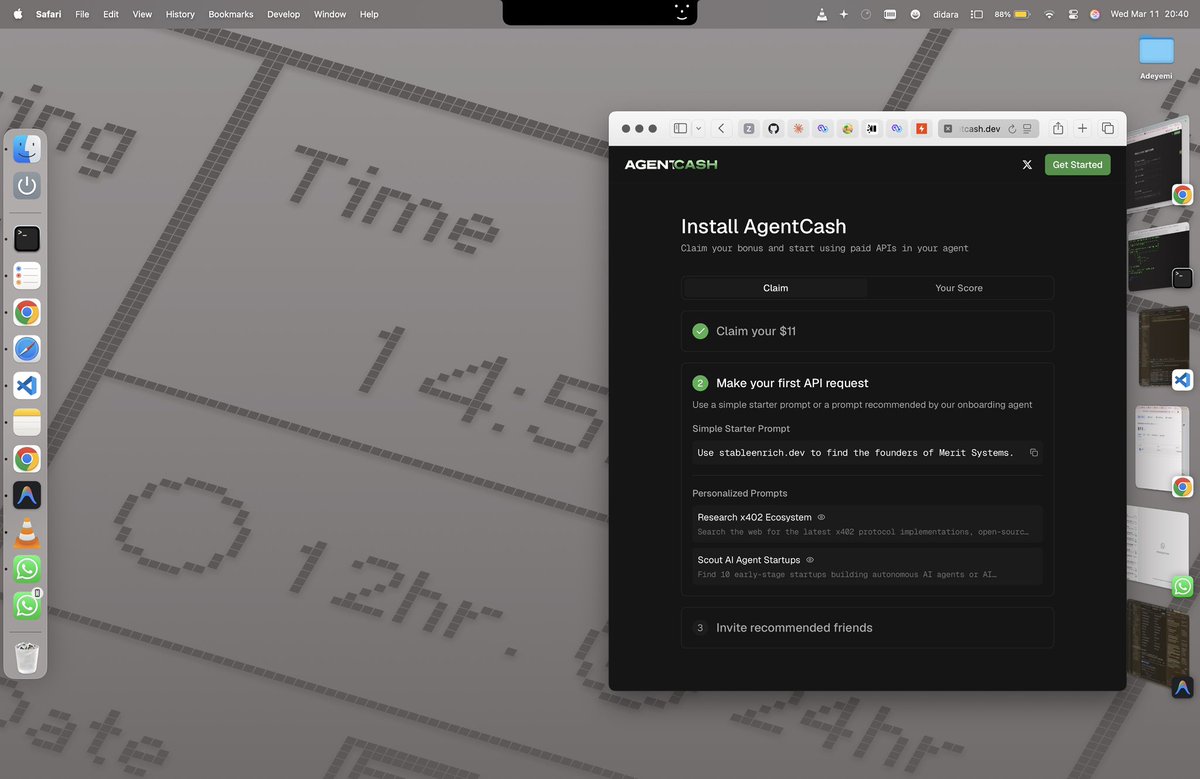Image resolution: width=1200 pixels, height=779 pixels.
Task: Copy the simple starter prompt
Action: click(1034, 453)
